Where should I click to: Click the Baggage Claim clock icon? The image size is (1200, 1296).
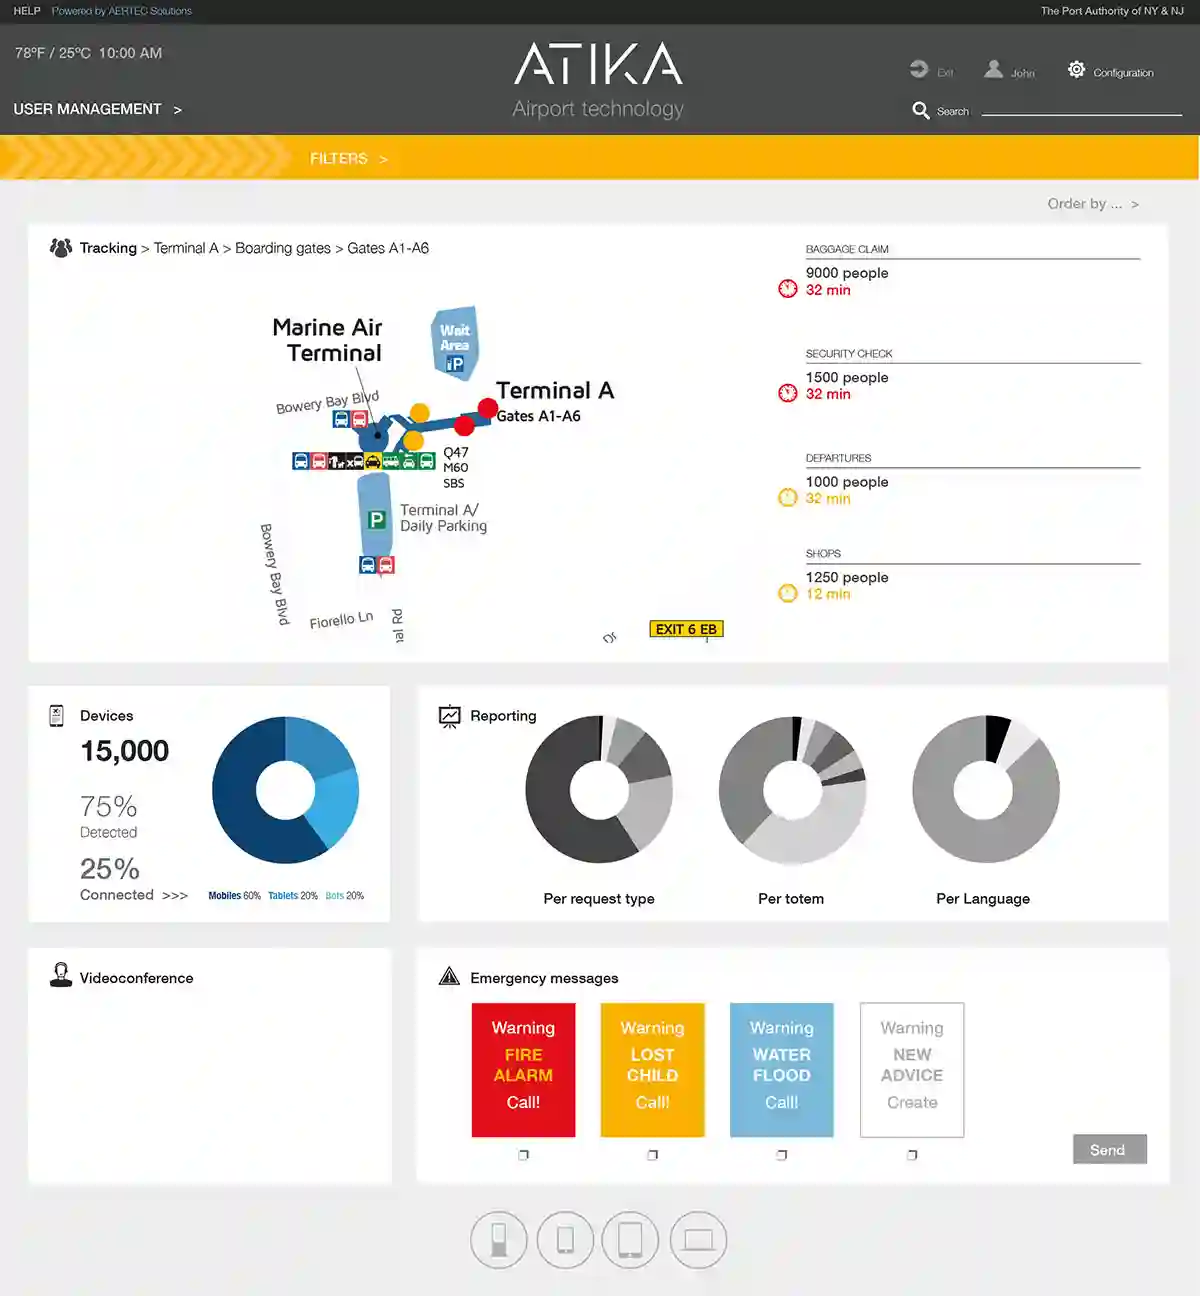tap(788, 289)
